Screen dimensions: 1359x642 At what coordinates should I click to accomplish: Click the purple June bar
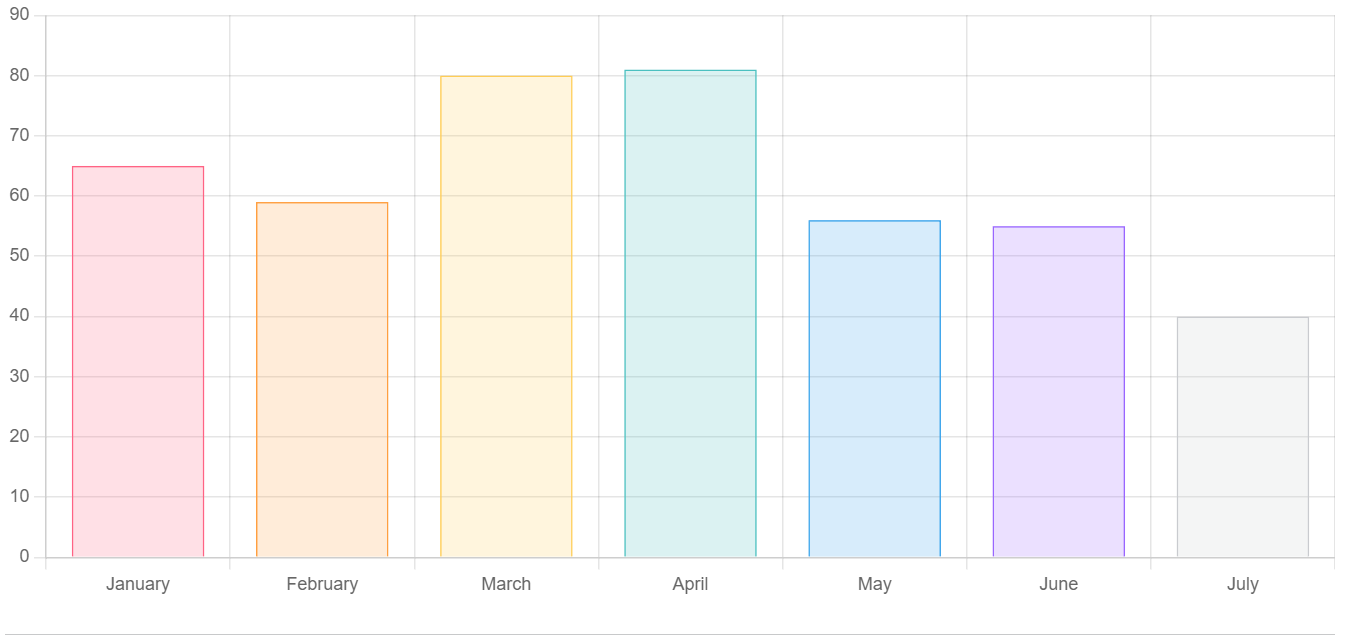pos(1058,391)
